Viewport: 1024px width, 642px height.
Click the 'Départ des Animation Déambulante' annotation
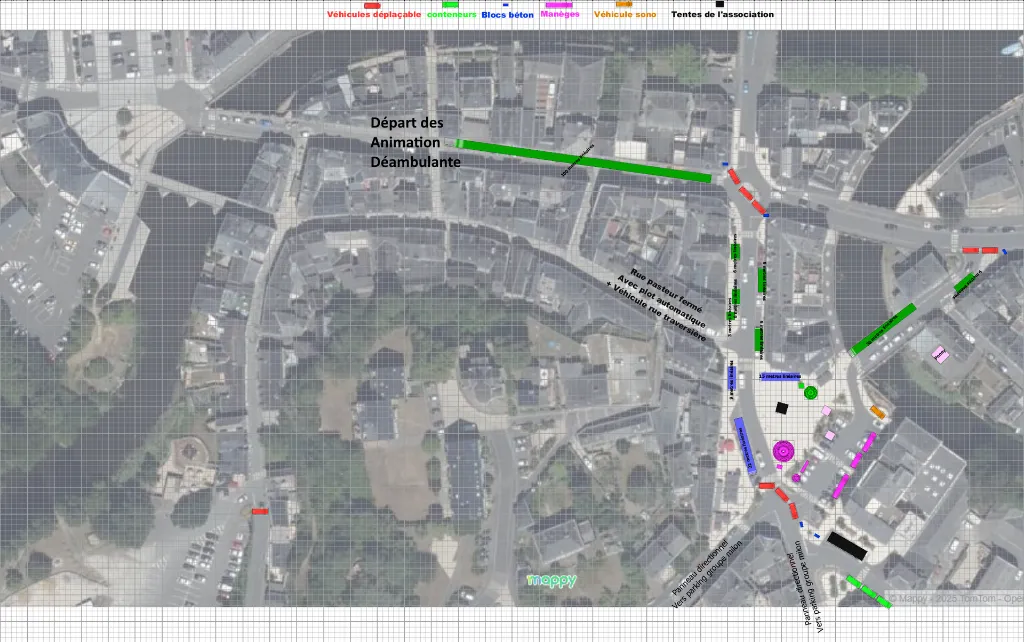click(x=415, y=142)
